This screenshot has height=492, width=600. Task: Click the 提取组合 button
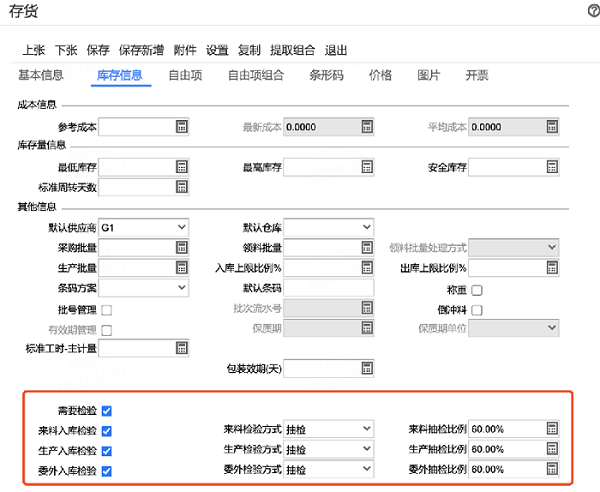[x=293, y=50]
